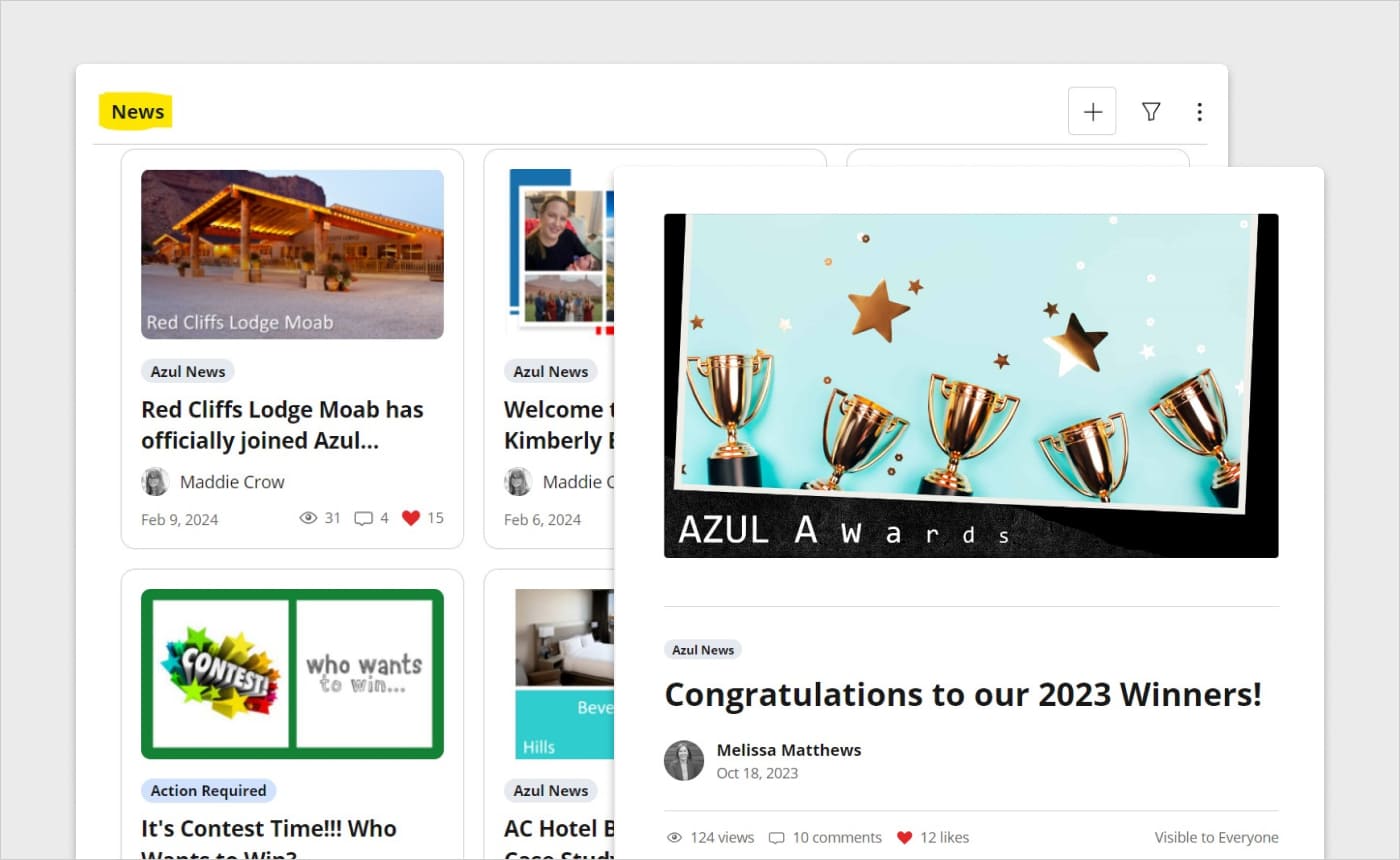Click the heart icon beside 12 likes

coord(904,838)
